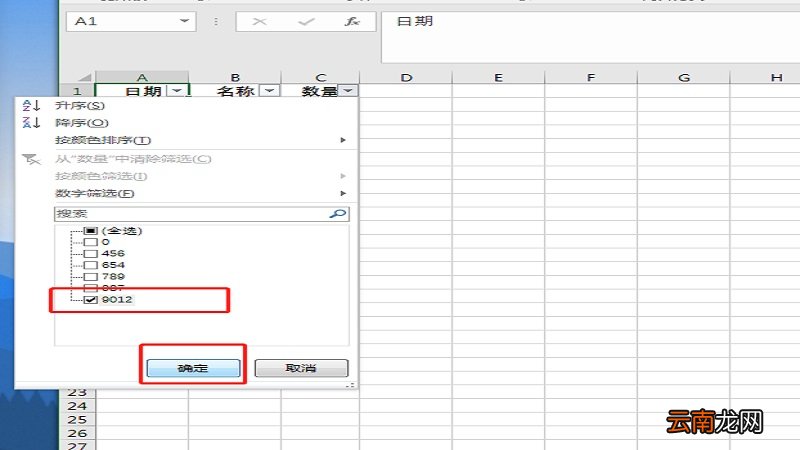Open the 数量 column filter dropdown
The image size is (800, 450).
(348, 91)
